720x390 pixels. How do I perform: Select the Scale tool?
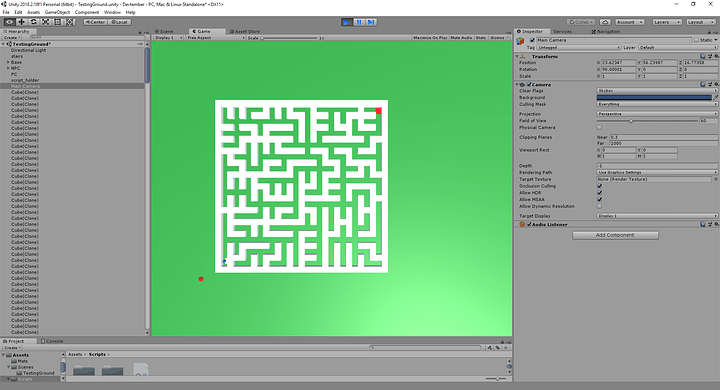click(45, 22)
